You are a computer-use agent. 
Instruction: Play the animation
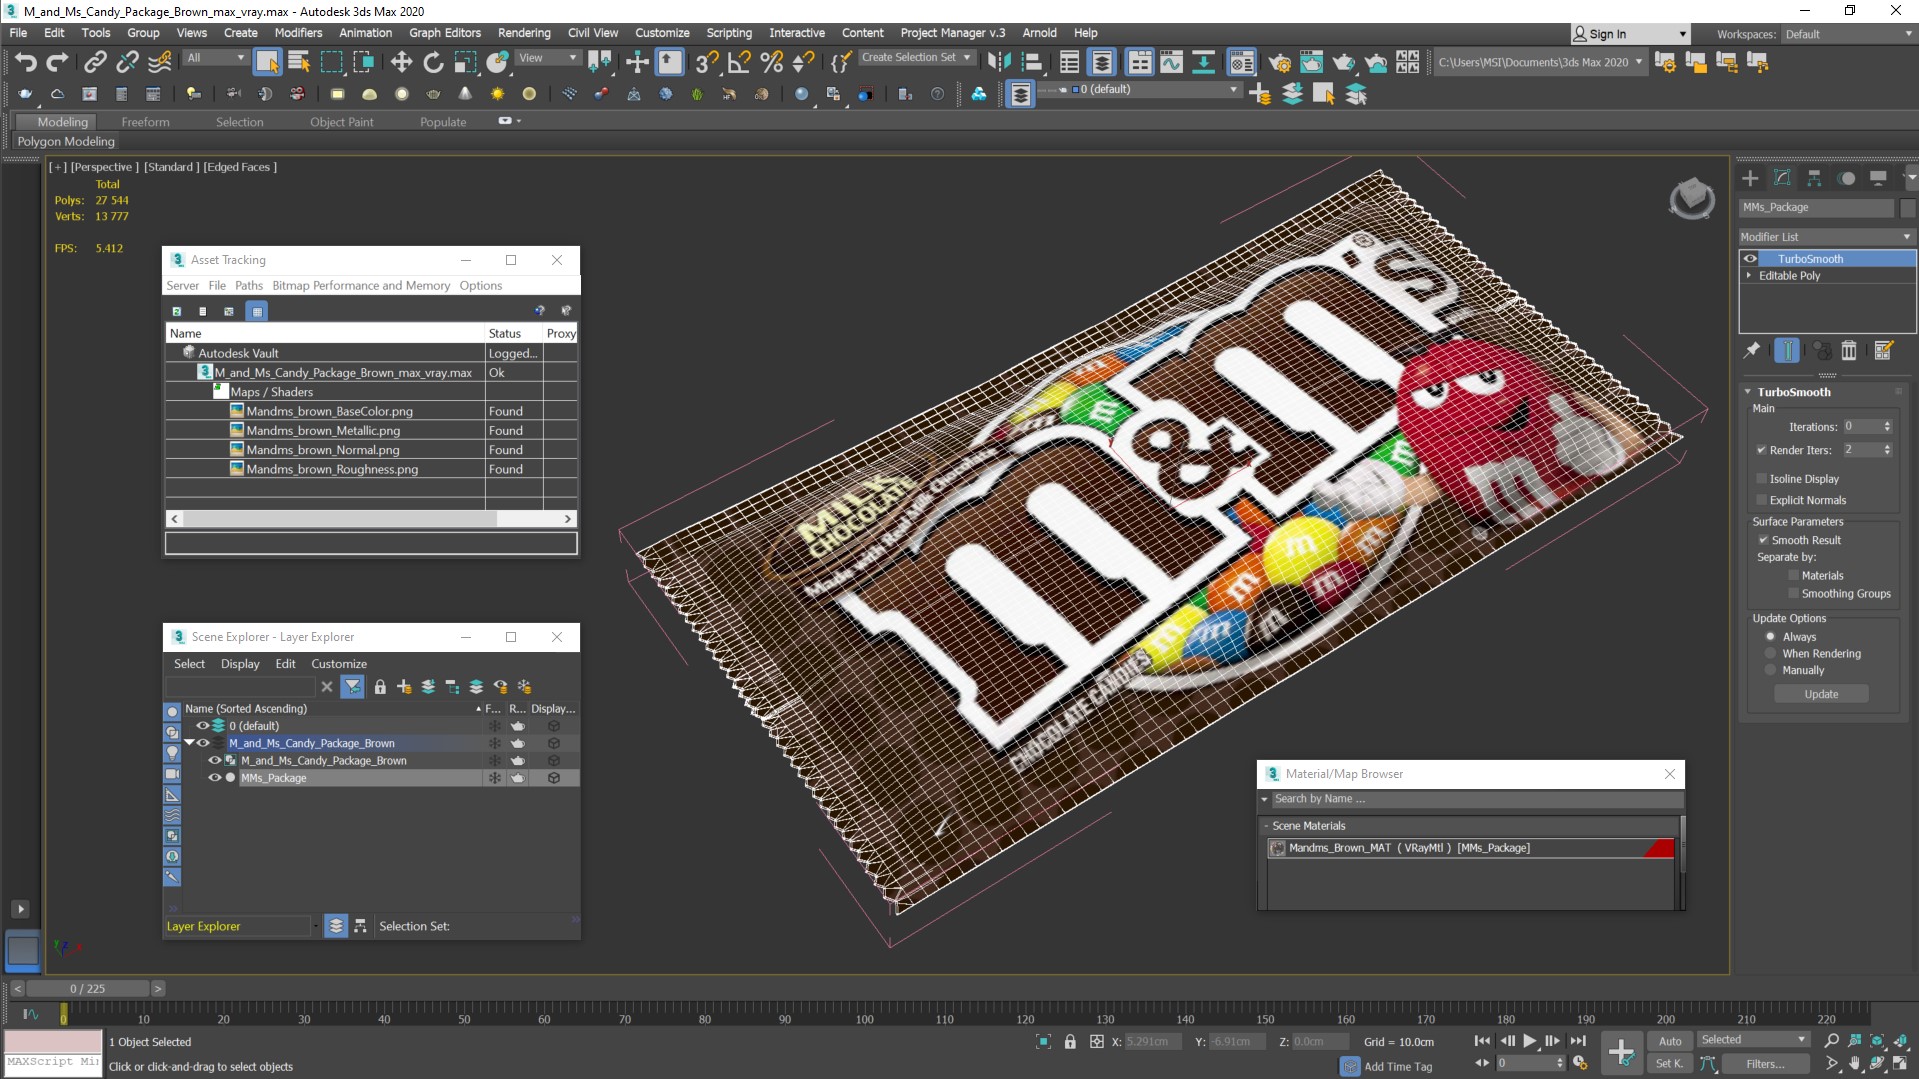coord(1530,1041)
